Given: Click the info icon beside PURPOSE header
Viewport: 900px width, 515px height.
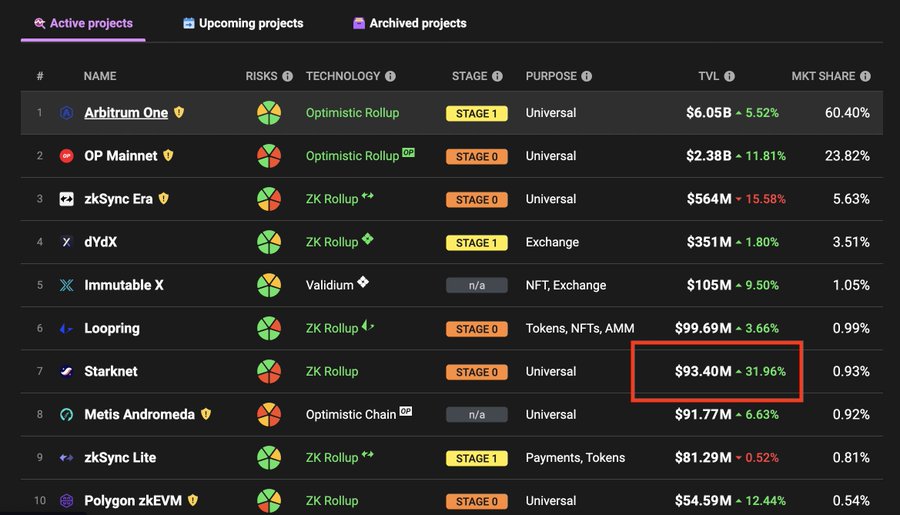Looking at the screenshot, I should coord(586,76).
